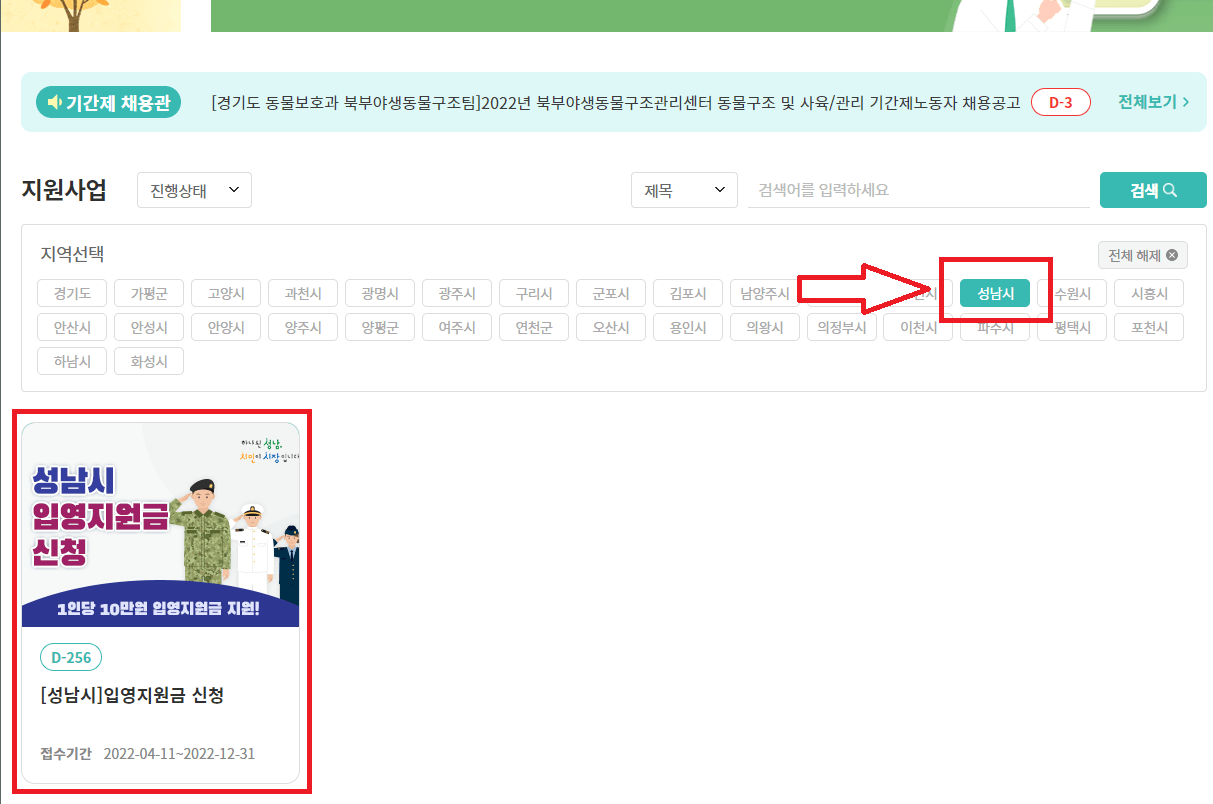The image size is (1213, 804).
Task: Open the 제목 search type dropdown
Action: [684, 190]
